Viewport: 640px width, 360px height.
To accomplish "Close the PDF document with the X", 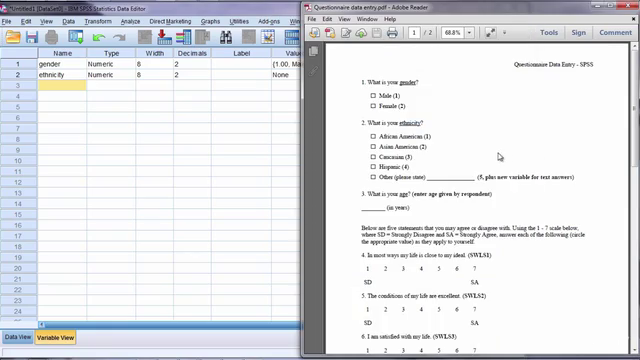I will click(x=633, y=19).
